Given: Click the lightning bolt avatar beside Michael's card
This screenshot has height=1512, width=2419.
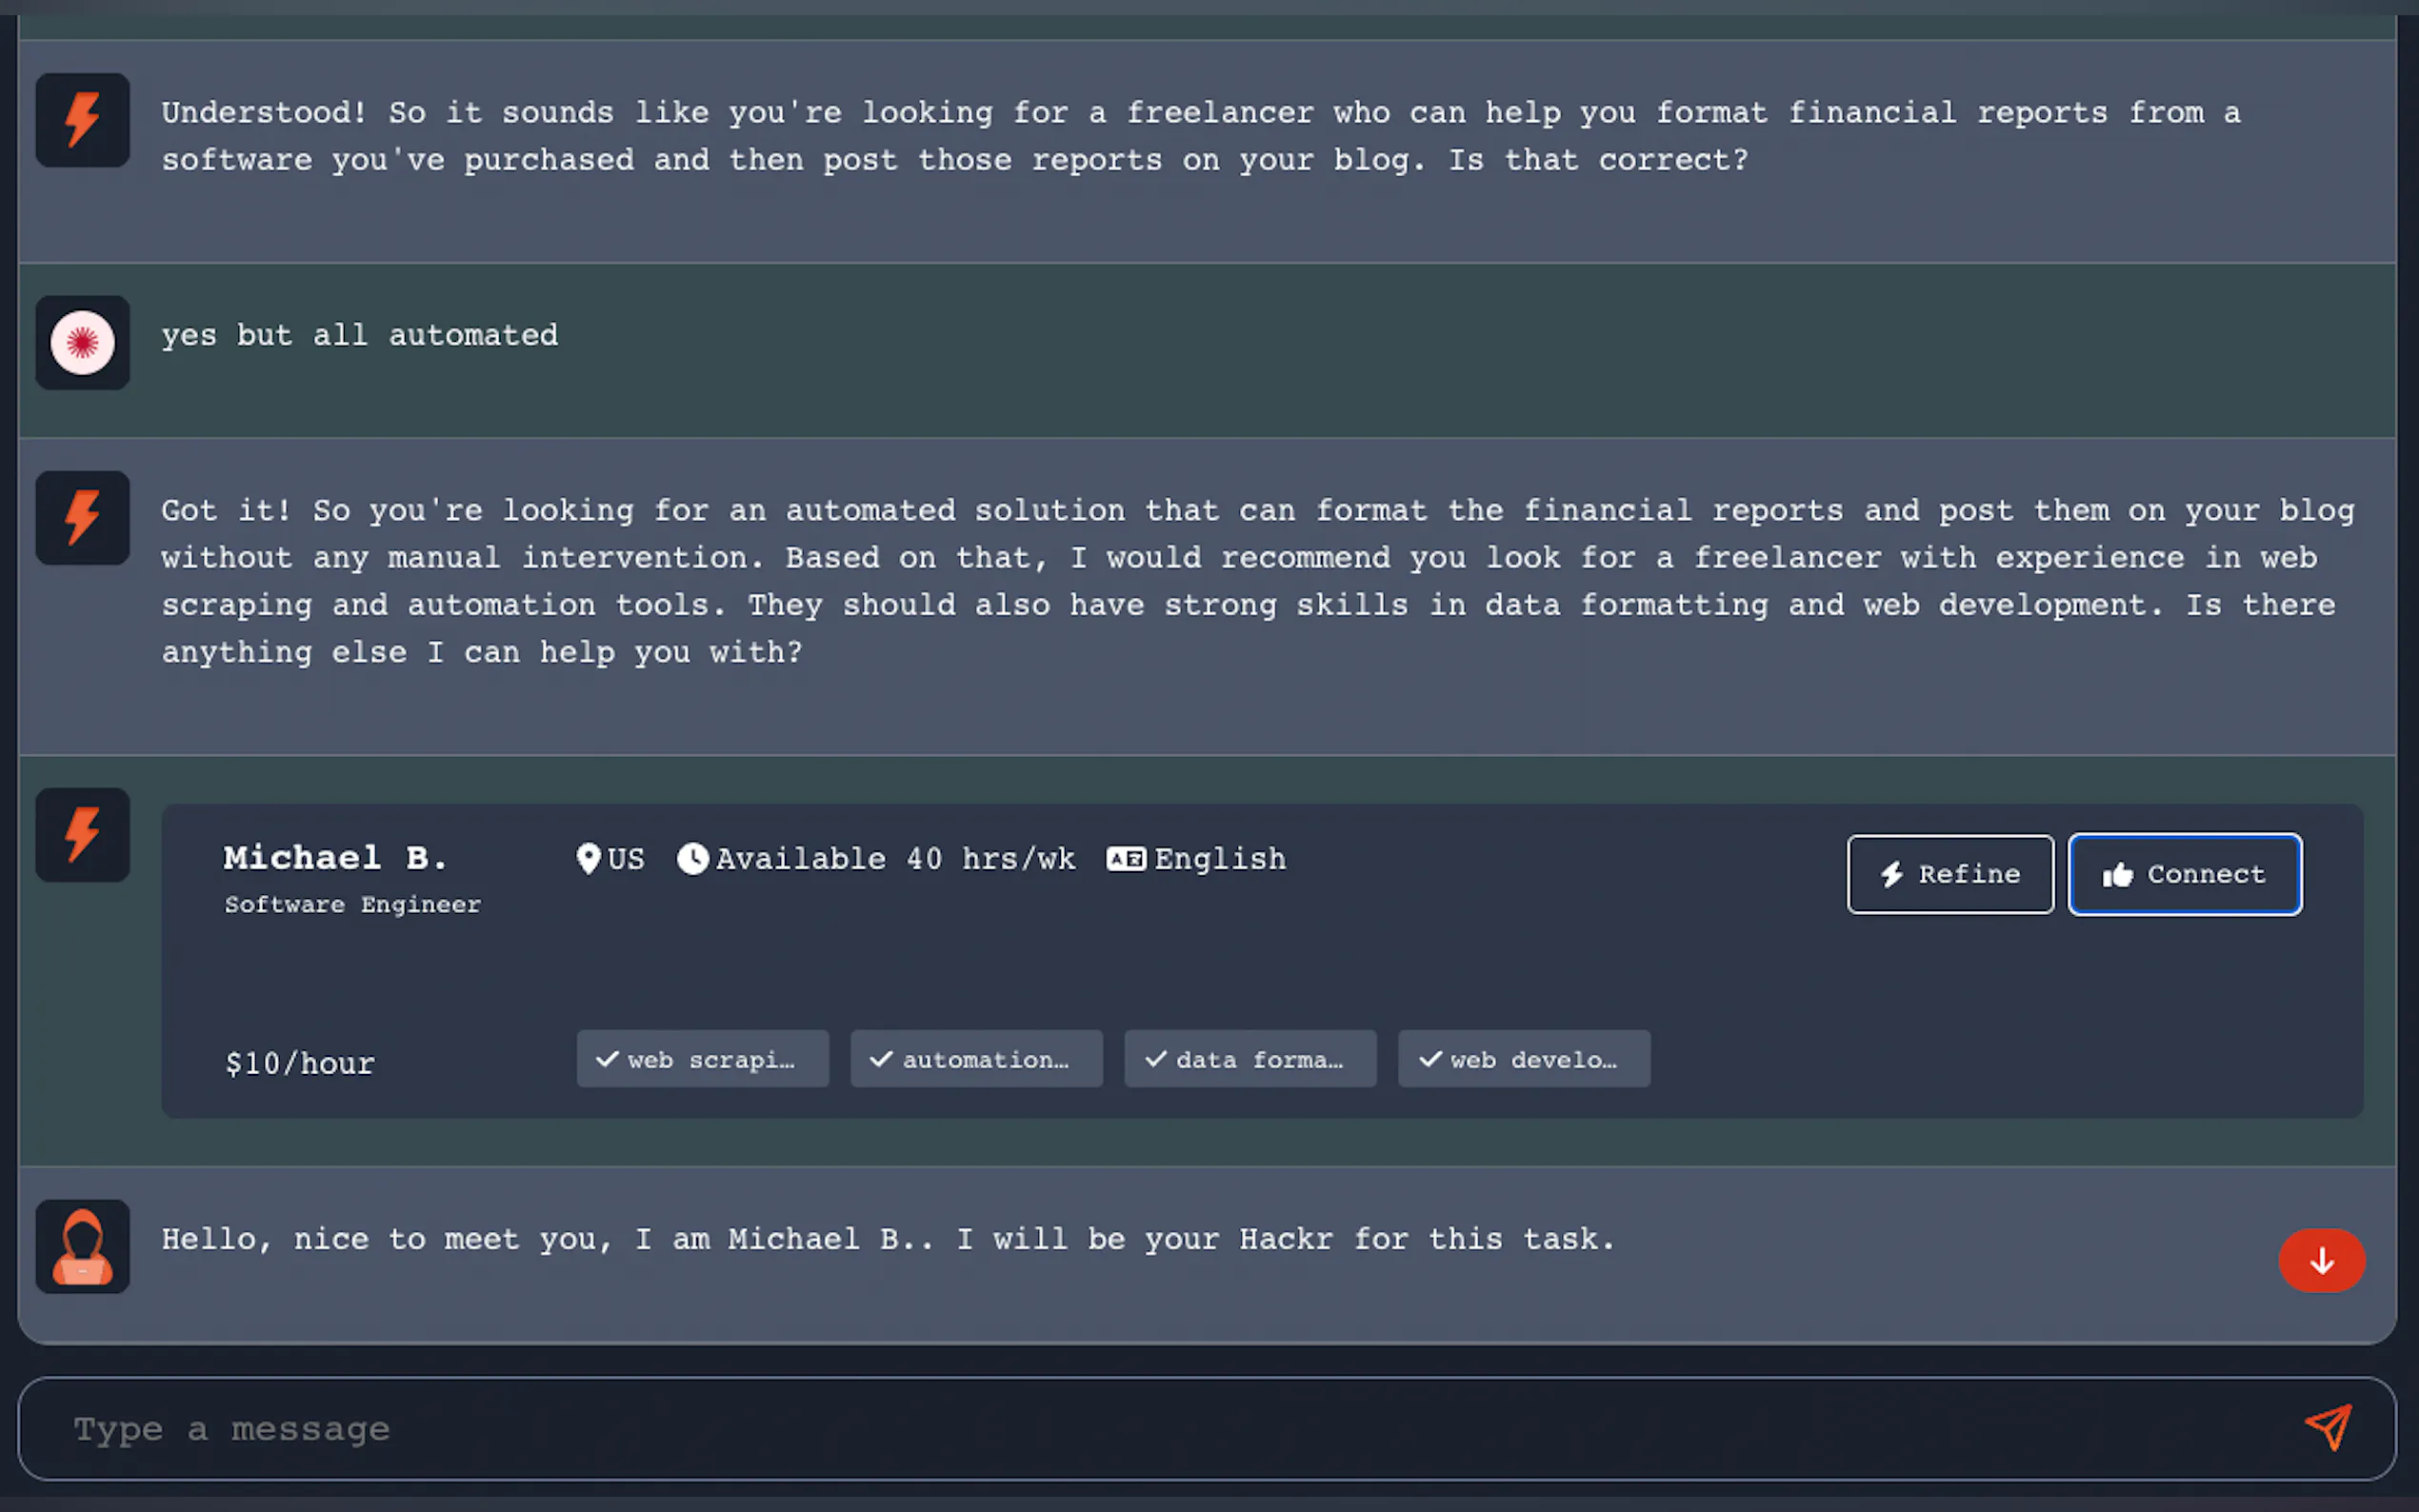Looking at the screenshot, I should [x=83, y=835].
